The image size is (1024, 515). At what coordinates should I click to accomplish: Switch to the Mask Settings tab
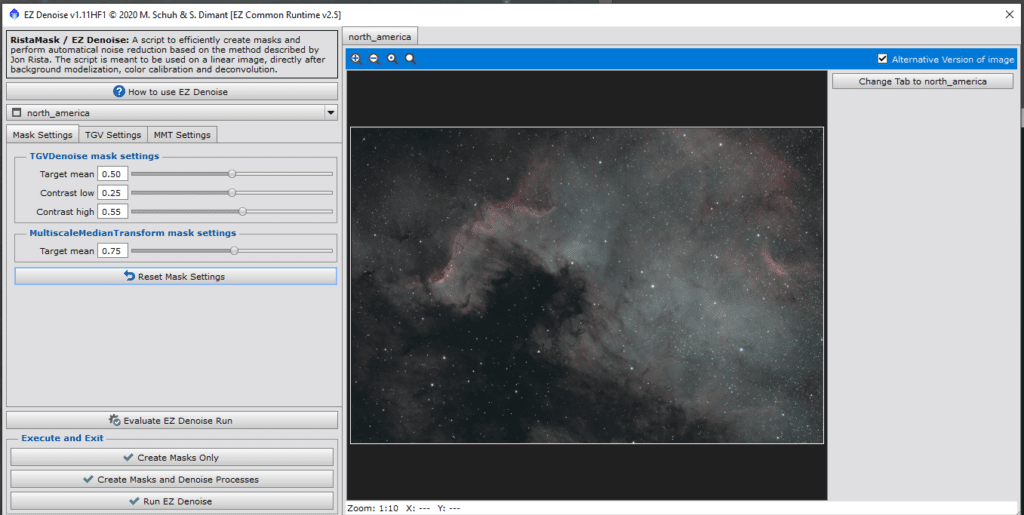[x=42, y=134]
